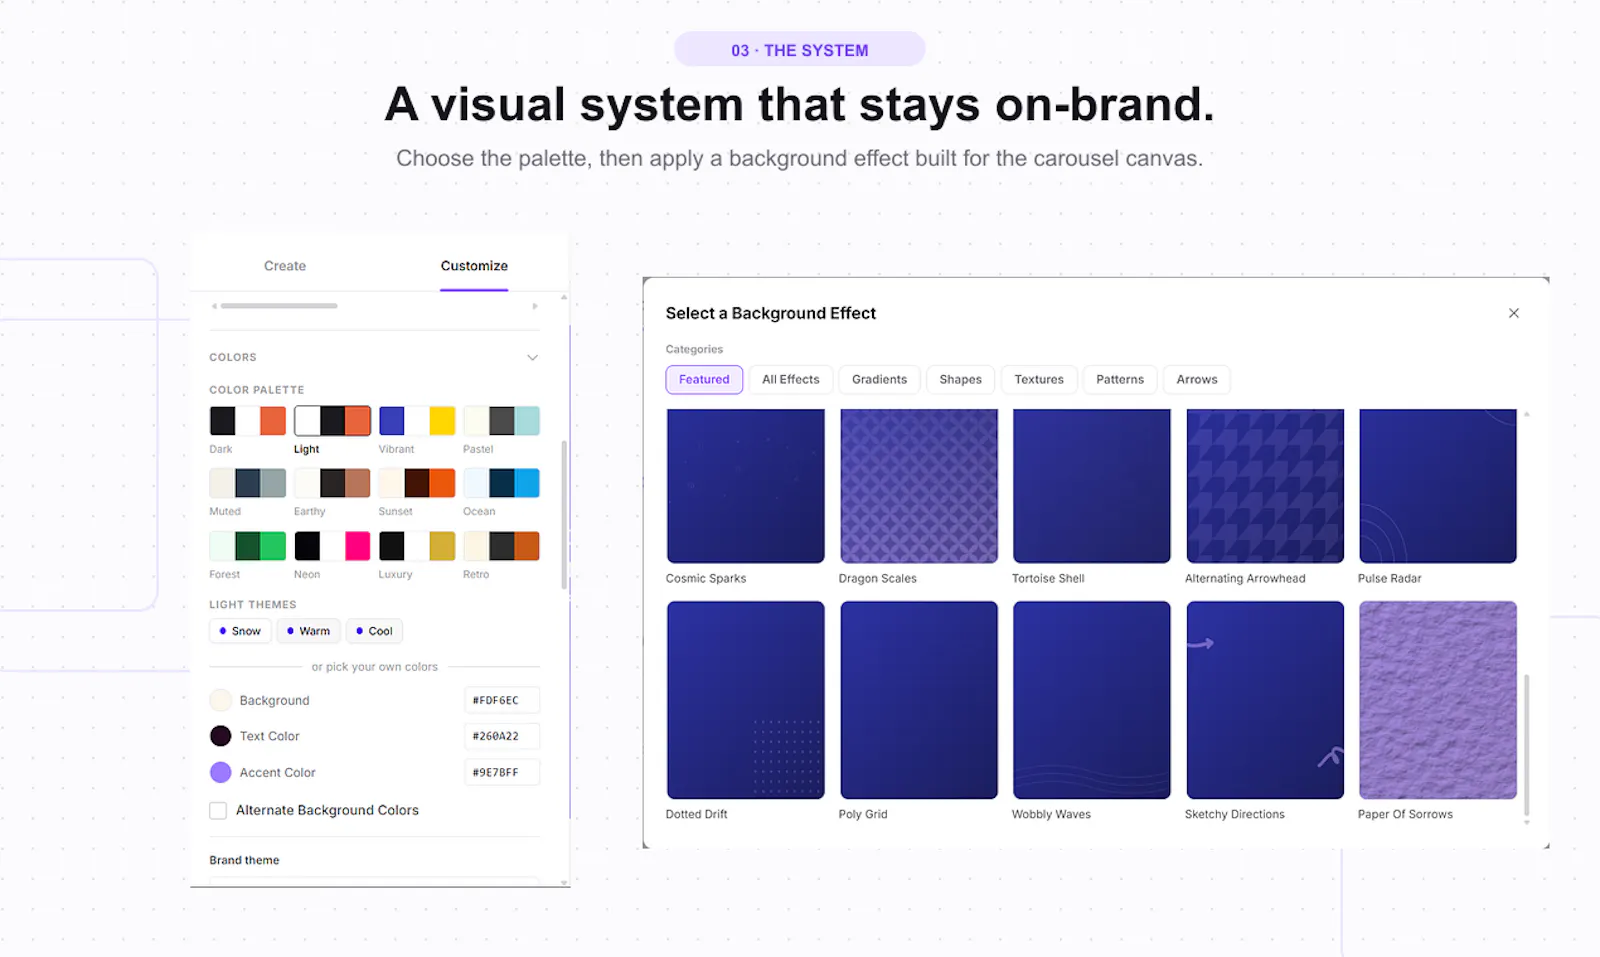1600x957 pixels.
Task: Select the Wobbly Waves effect thumbnail
Action: 1092,700
